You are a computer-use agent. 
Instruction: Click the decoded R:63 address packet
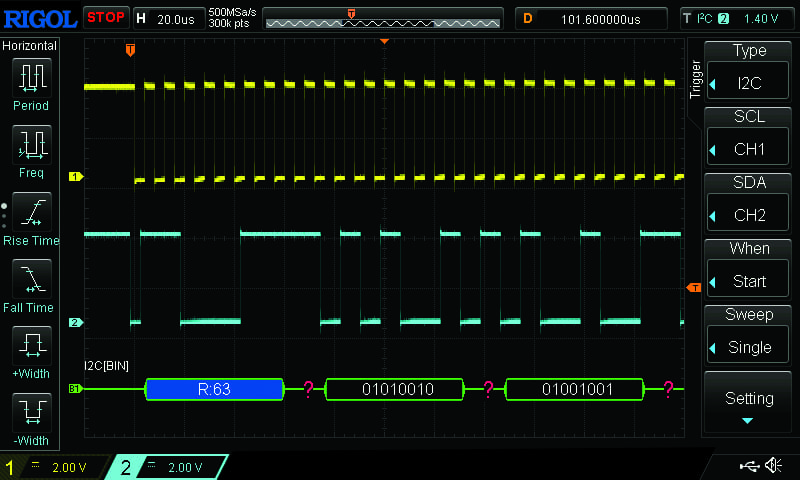click(x=214, y=389)
